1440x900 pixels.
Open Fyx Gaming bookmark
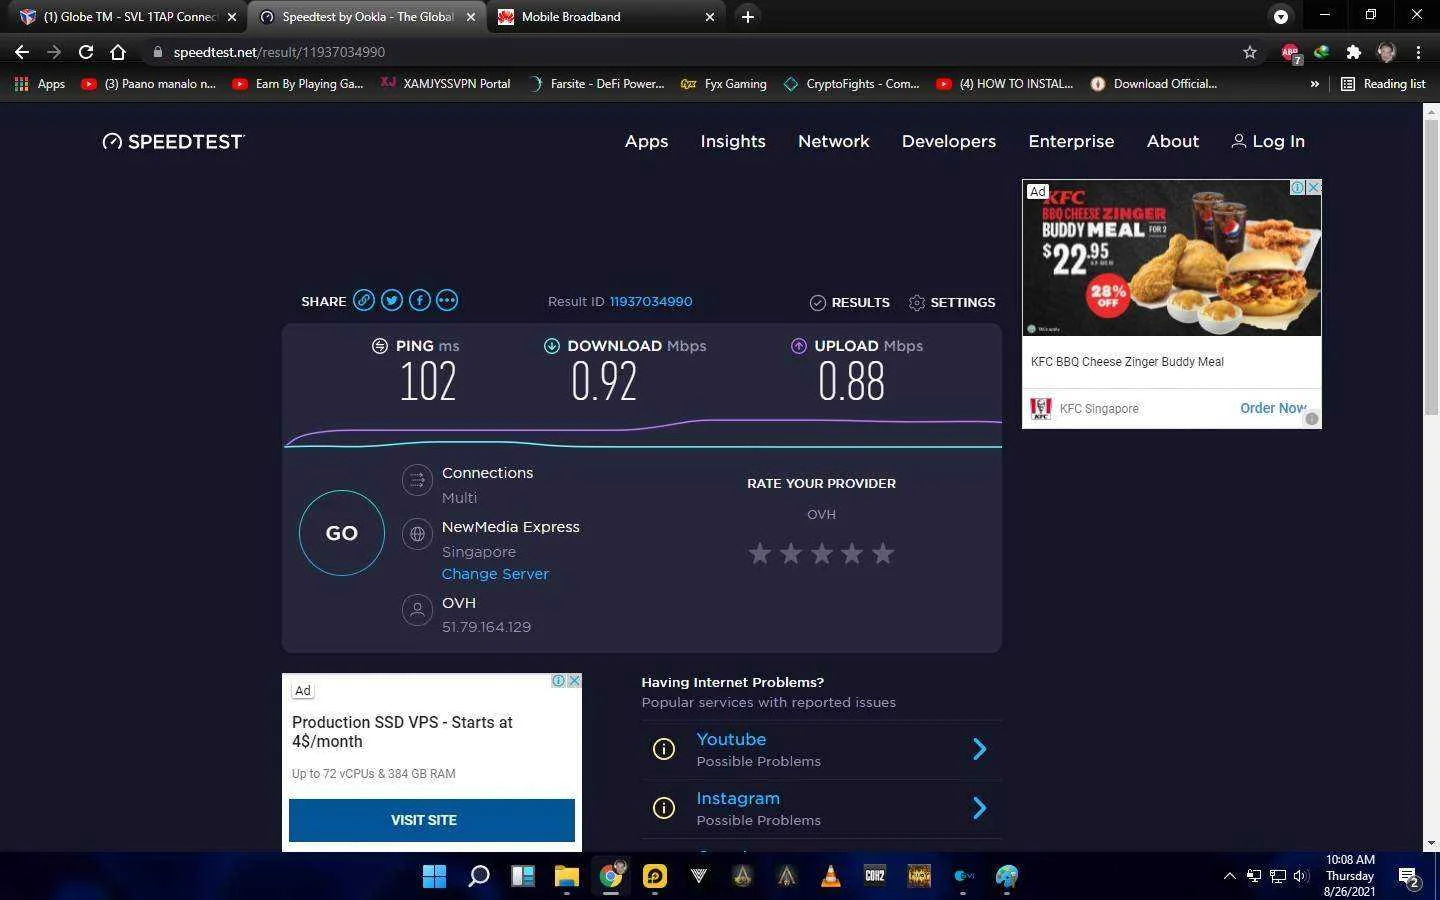(723, 84)
